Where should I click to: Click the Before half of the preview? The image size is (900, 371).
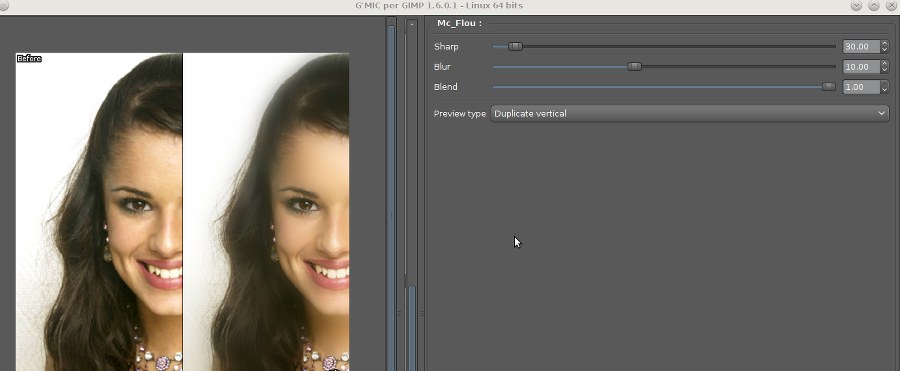tap(99, 212)
